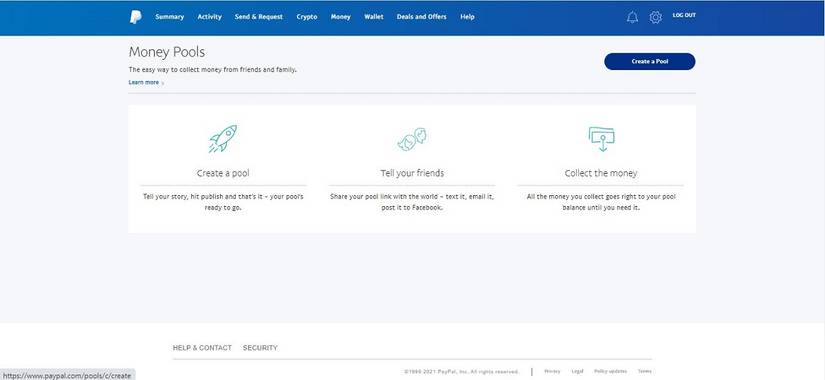Image resolution: width=825 pixels, height=380 pixels.
Task: Click the money download icon above Collect the money
Action: [x=601, y=139]
